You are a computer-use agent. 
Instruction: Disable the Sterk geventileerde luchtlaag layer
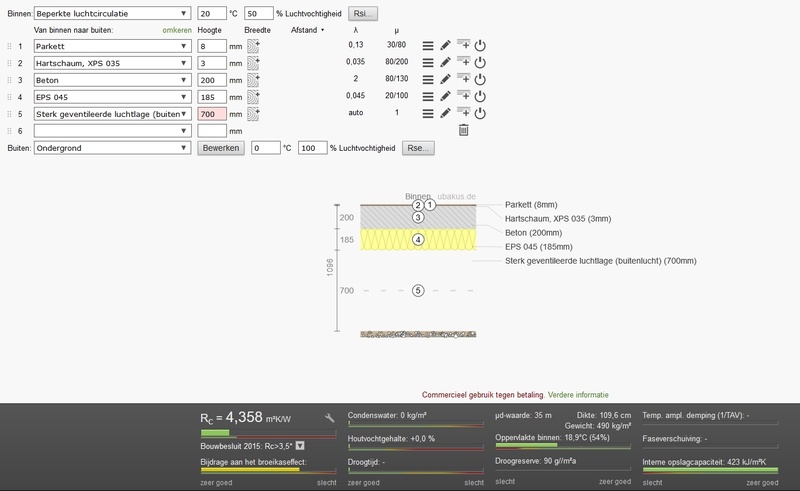[x=480, y=113]
